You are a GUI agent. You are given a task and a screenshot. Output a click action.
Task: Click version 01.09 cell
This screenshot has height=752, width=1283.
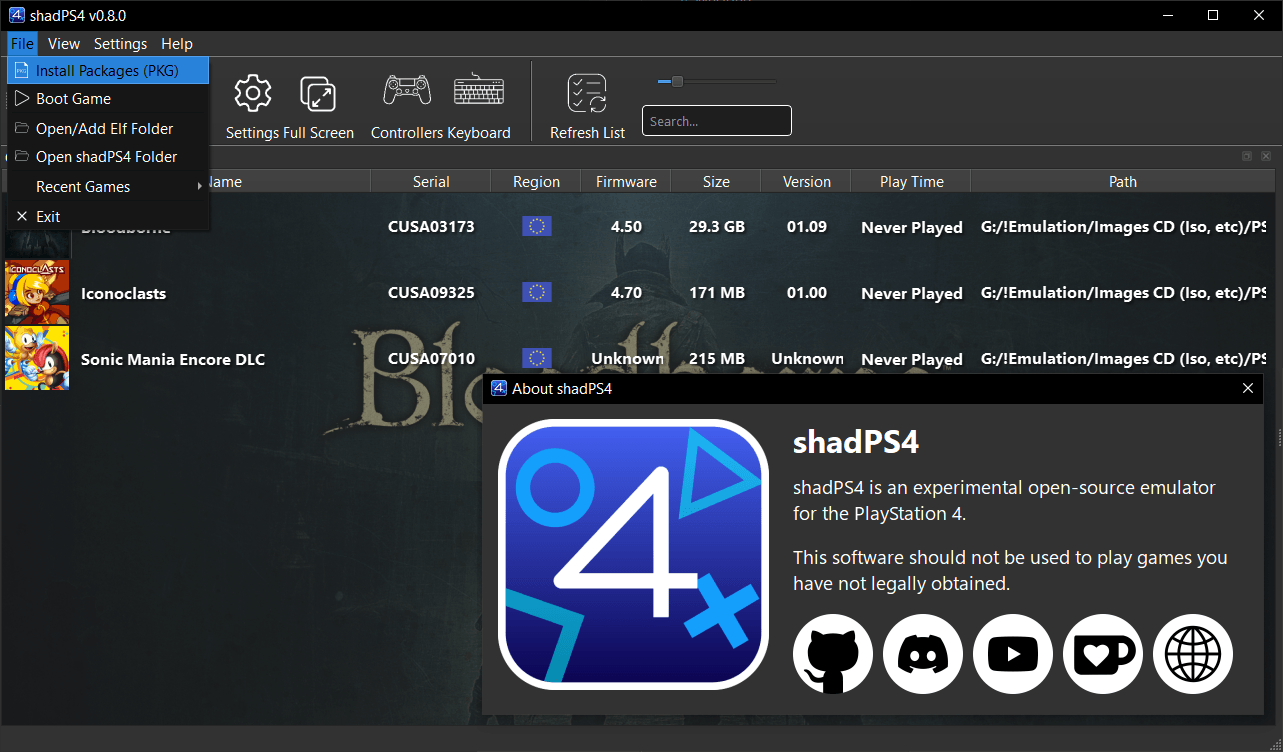click(x=806, y=226)
